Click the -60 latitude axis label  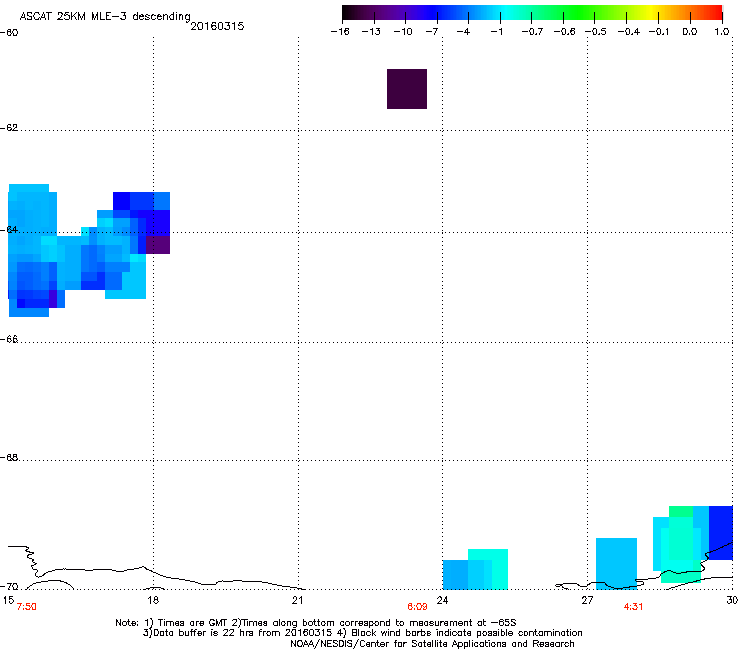(x=9, y=33)
